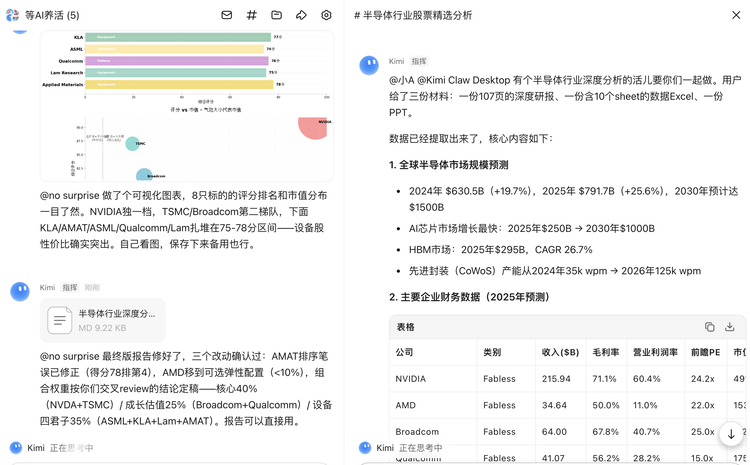
Task: Copy the table with the copy icon
Action: tap(709, 327)
